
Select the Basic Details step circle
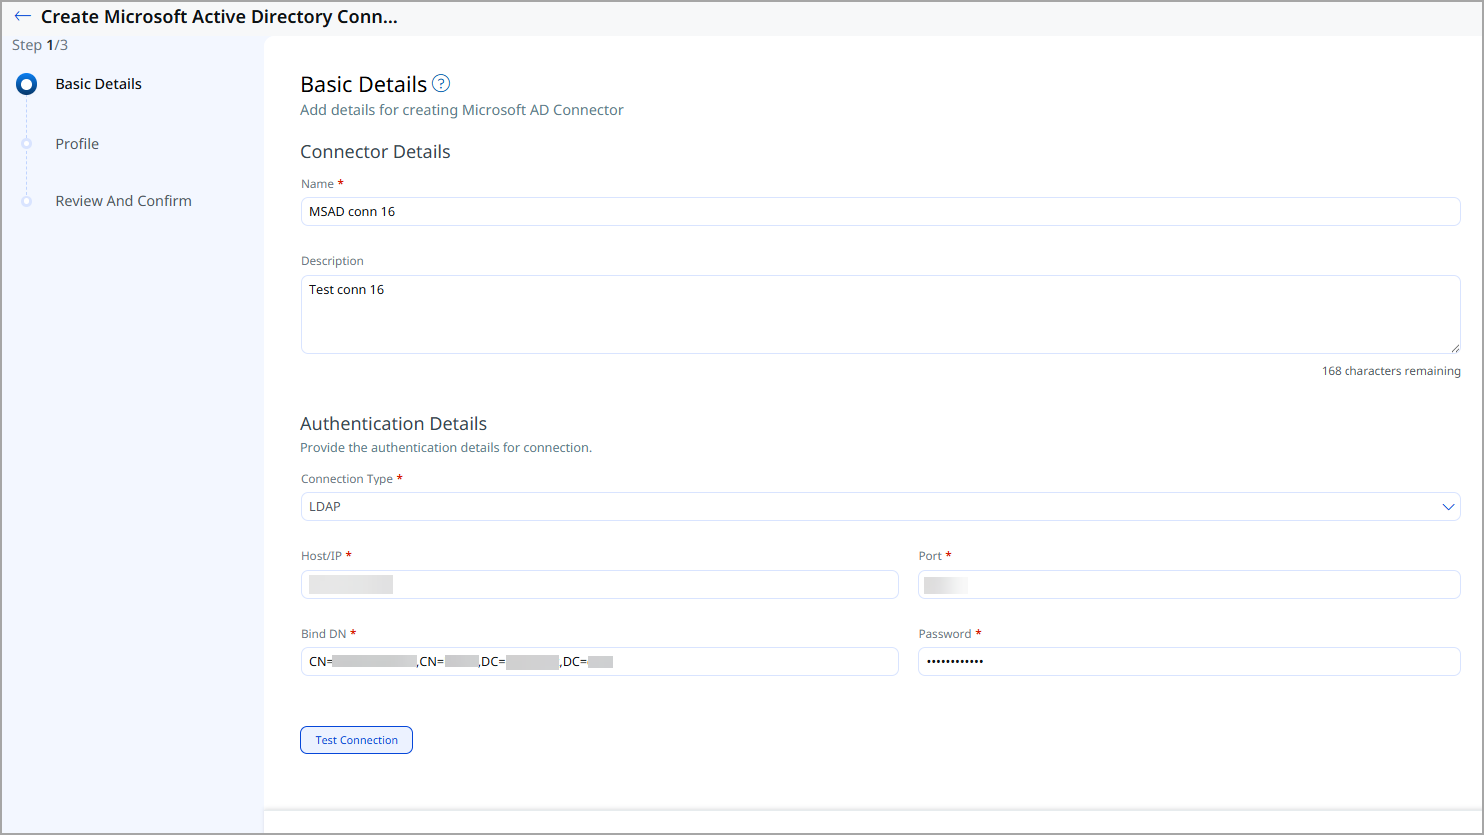pyautogui.click(x=27, y=85)
